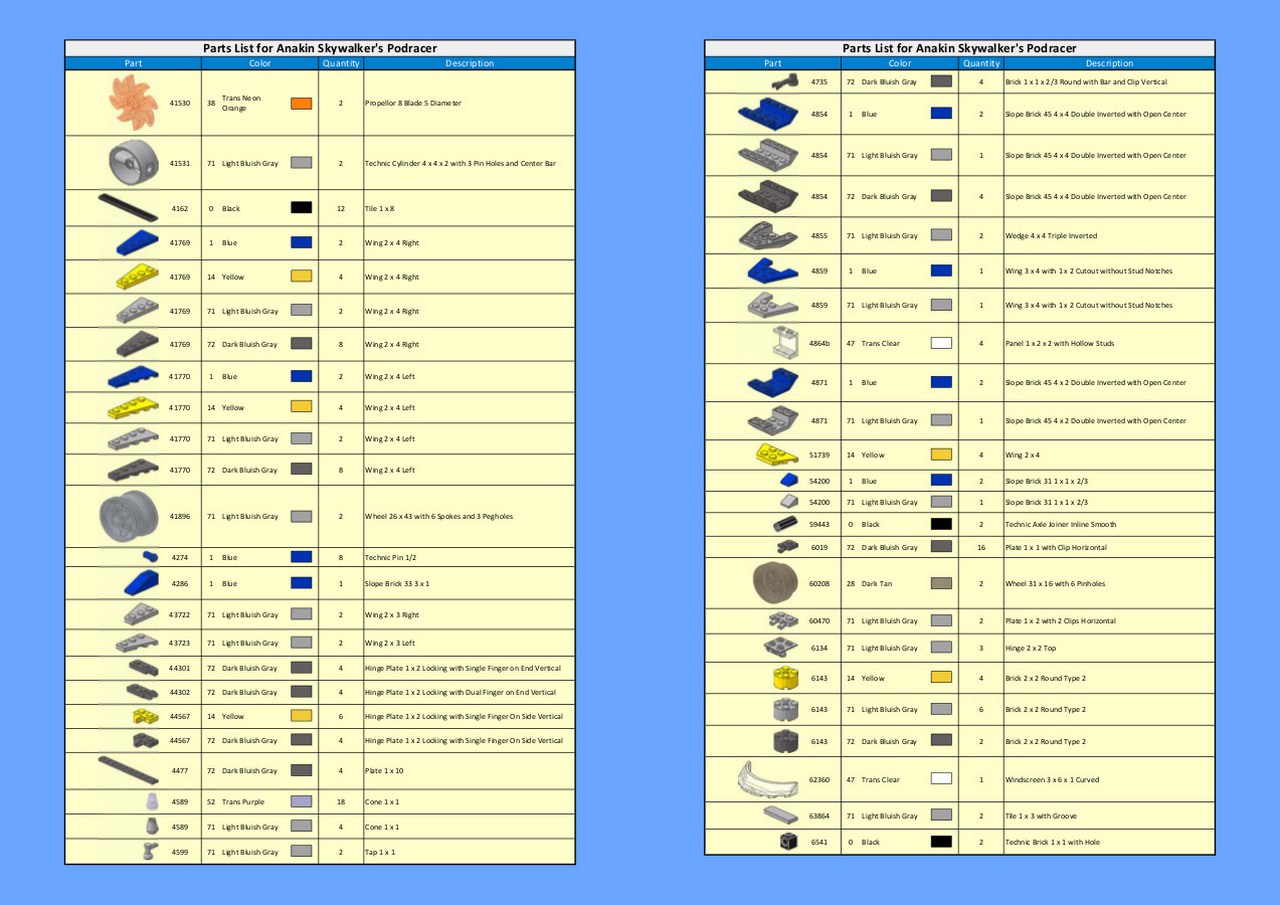Screen dimensions: 1280x905
Task: Select the Tap 1 x 1 part image
Action: 151,852
